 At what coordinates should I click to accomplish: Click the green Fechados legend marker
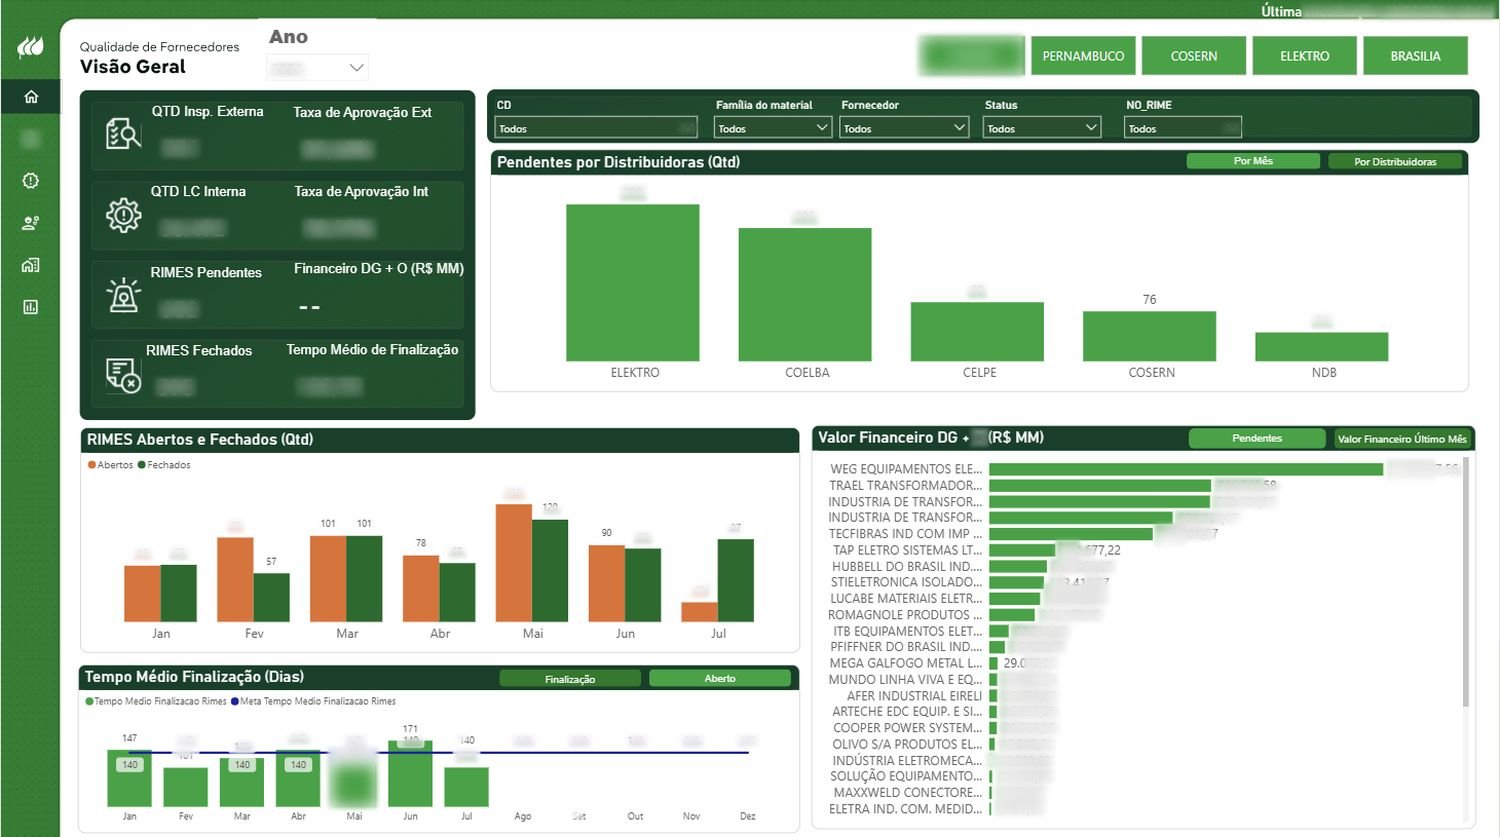pyautogui.click(x=142, y=465)
